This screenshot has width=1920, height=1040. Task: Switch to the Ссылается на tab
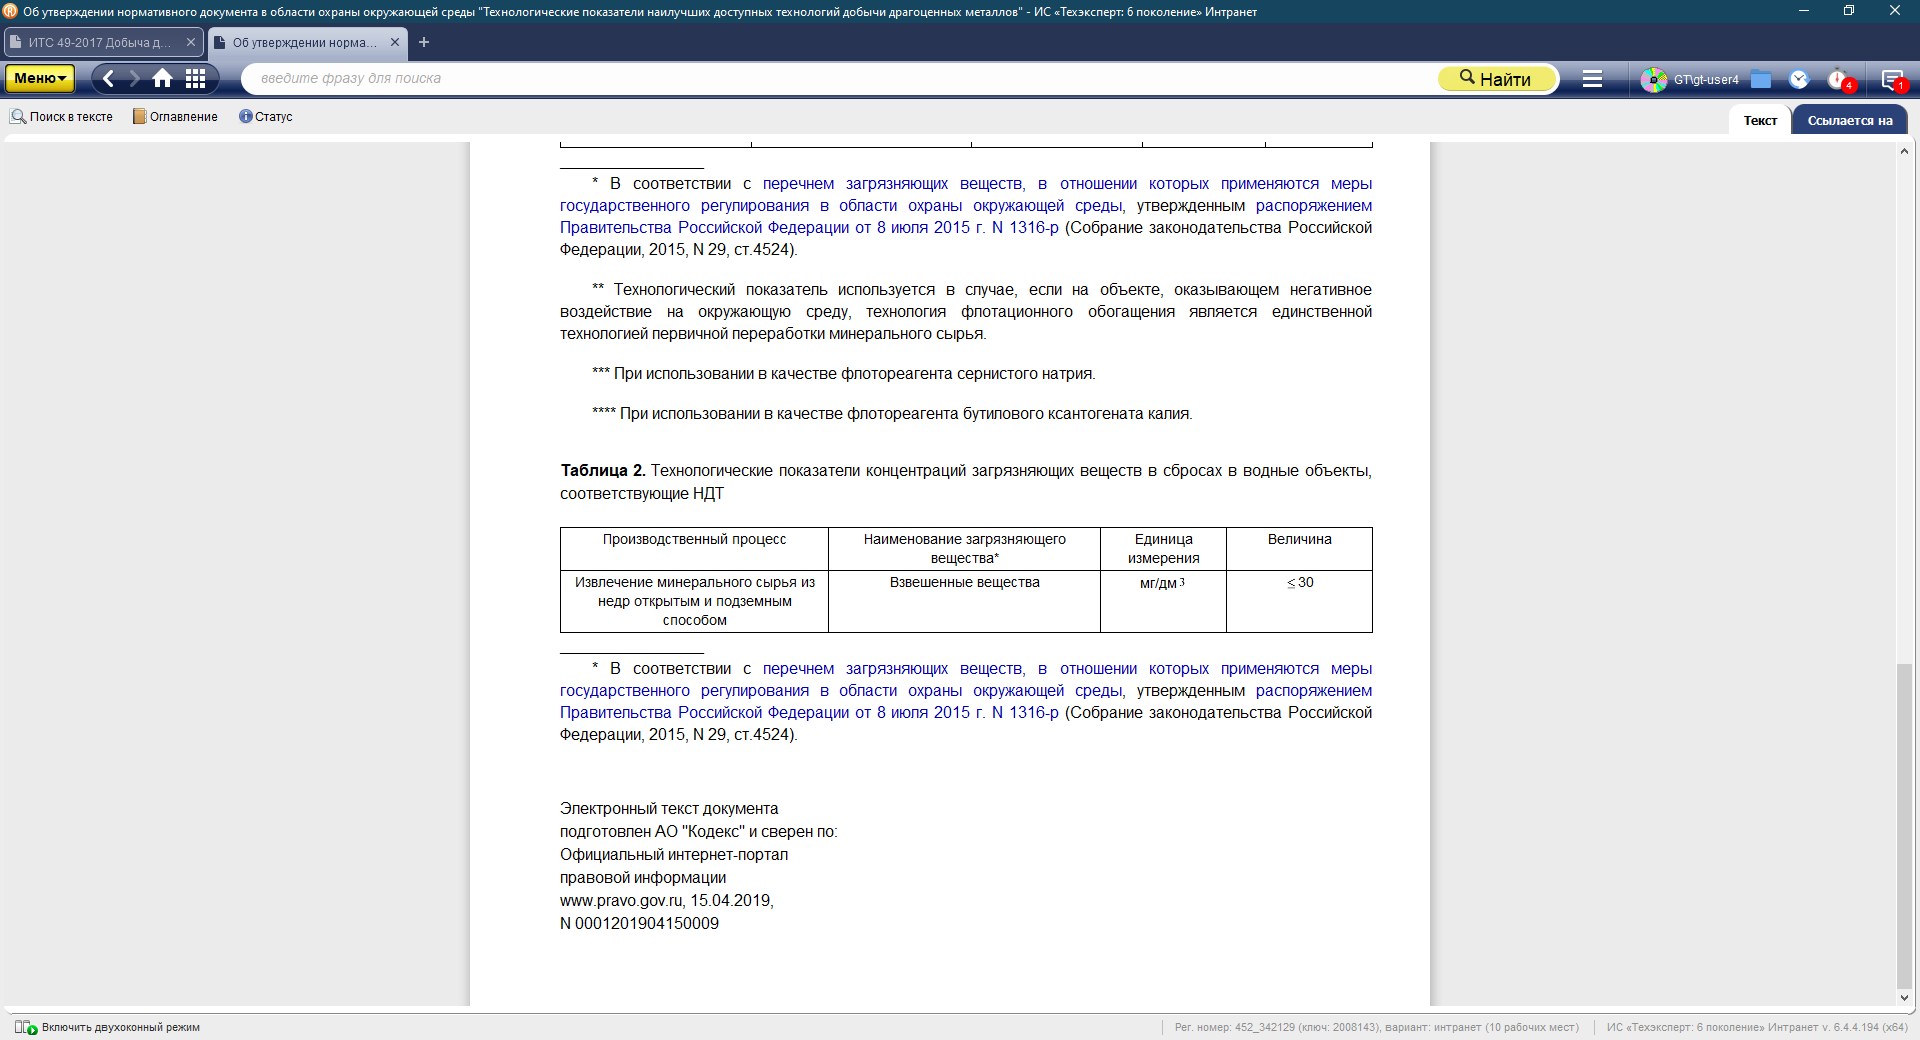pyautogui.click(x=1849, y=120)
